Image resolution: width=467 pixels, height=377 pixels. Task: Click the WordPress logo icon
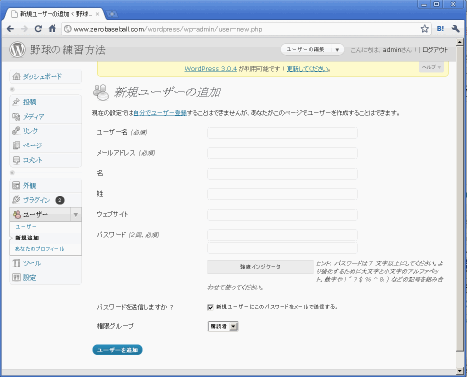17,49
